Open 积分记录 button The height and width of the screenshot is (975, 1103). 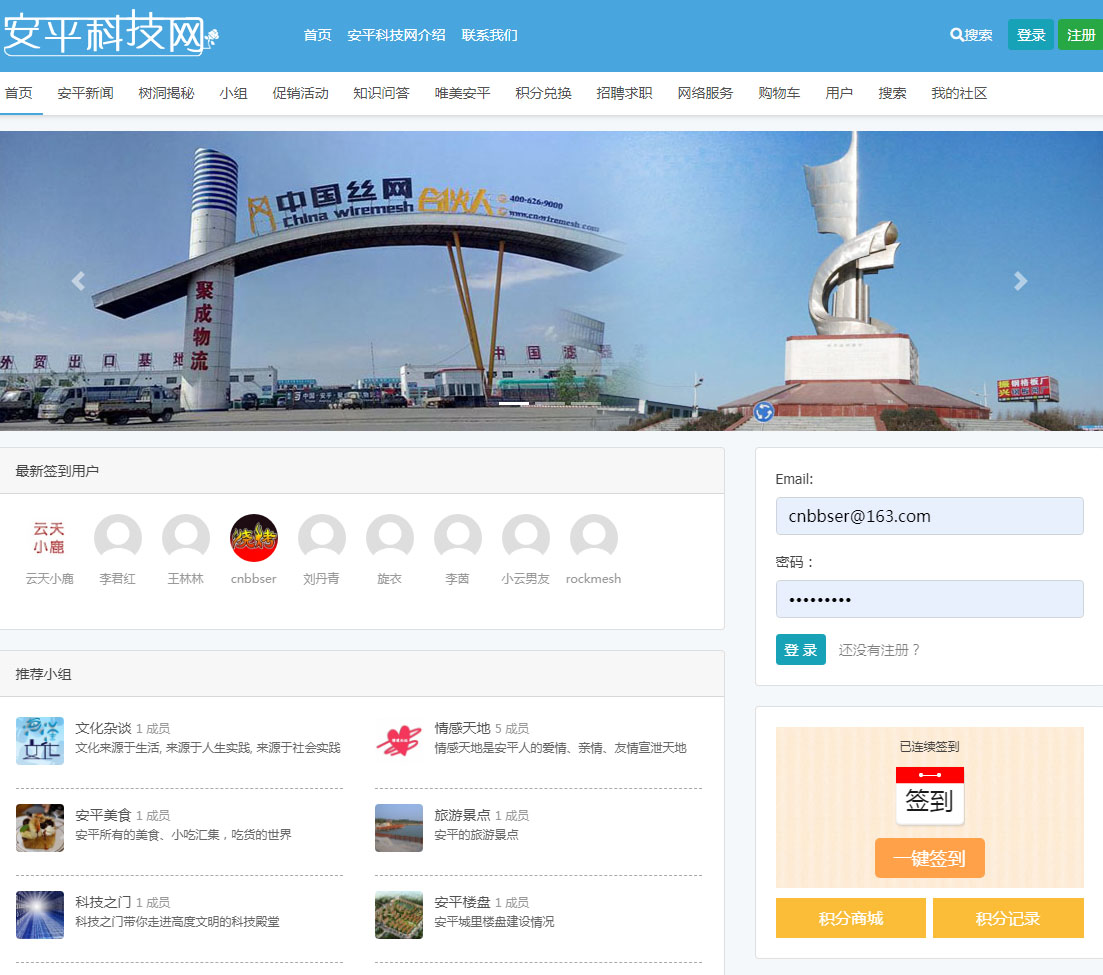tap(1008, 918)
